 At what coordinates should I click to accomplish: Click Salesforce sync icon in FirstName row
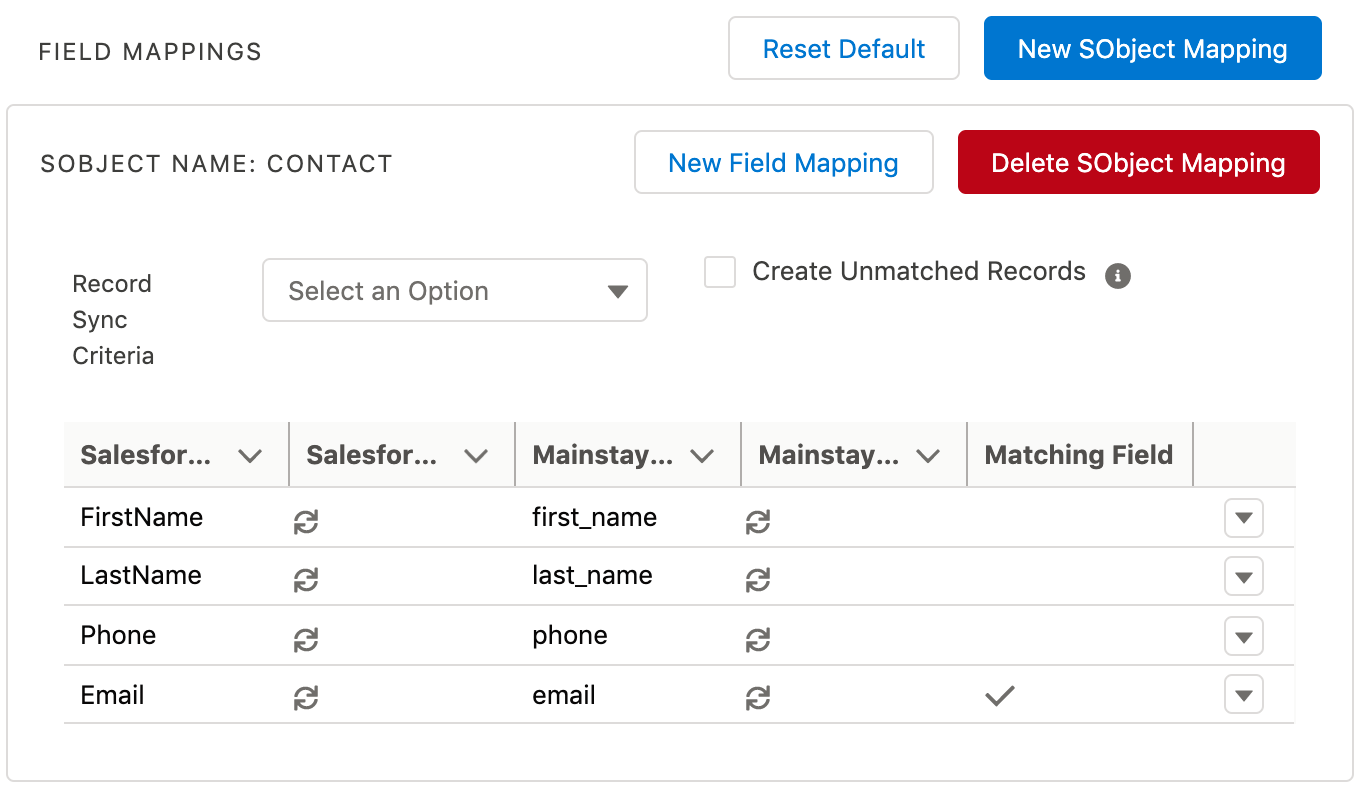click(x=306, y=521)
